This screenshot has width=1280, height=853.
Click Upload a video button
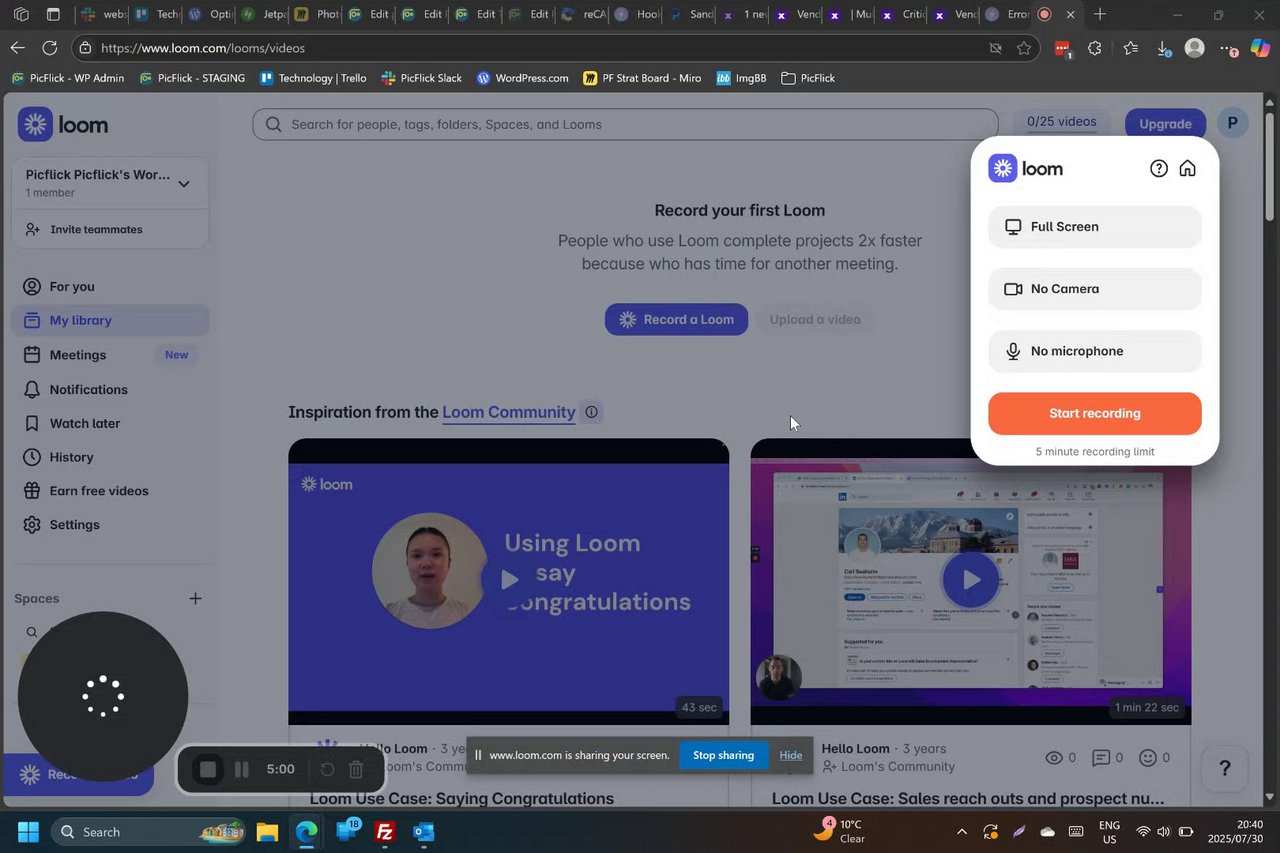815,320
